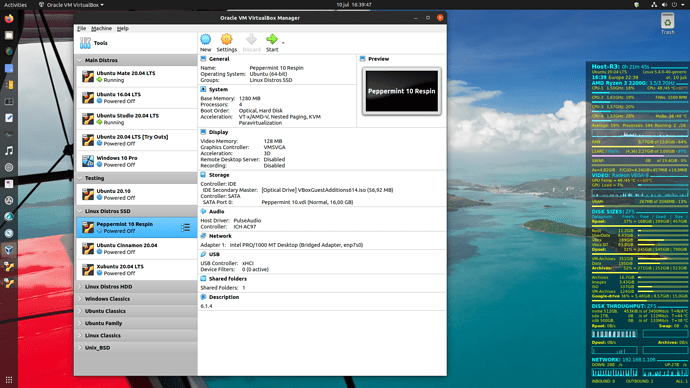This screenshot has width=690, height=388.
Task: Click the Network section icon
Action: 203,236
